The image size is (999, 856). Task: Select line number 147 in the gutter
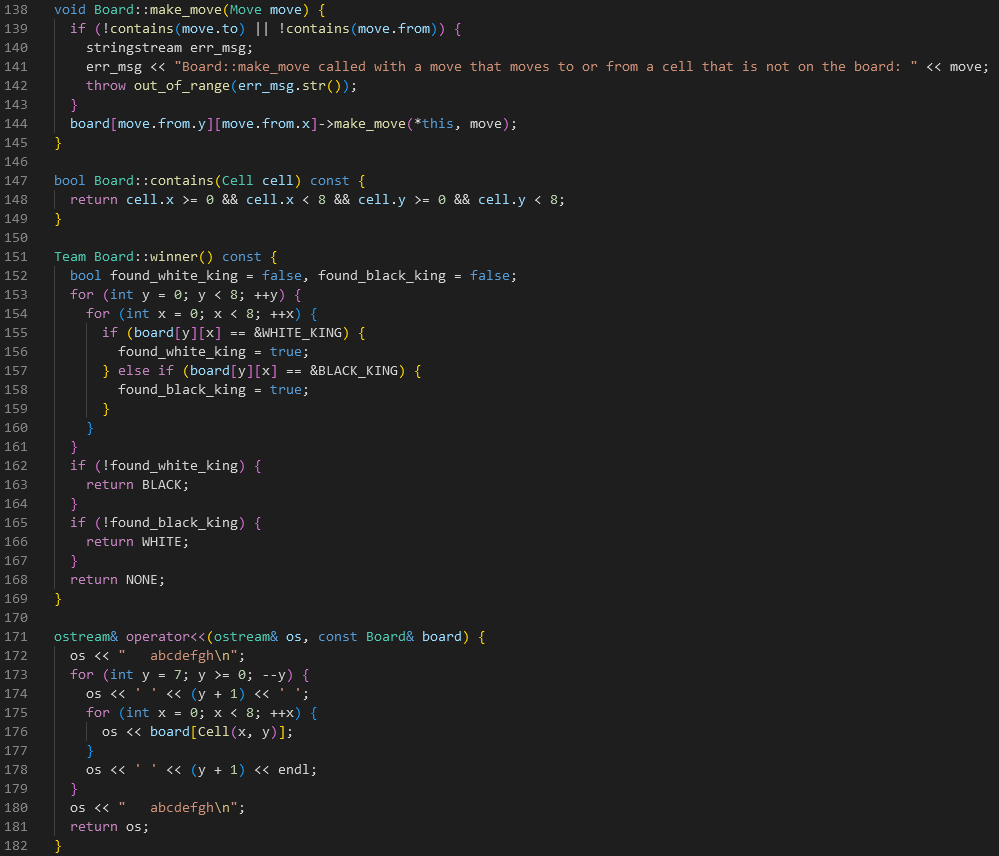click(16, 180)
